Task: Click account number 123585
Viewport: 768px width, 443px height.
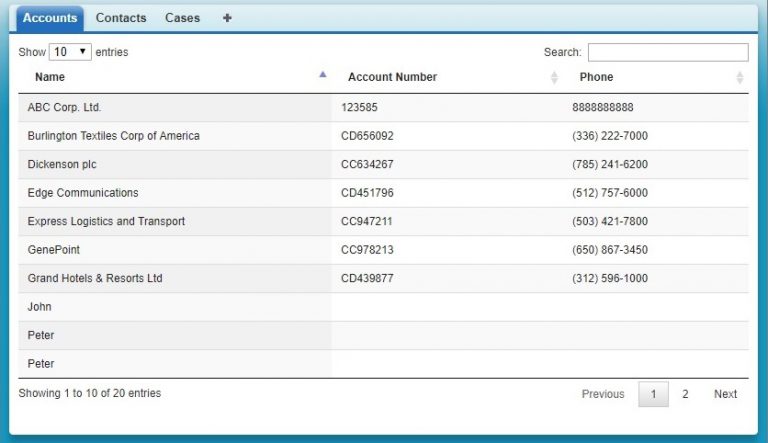Action: [359, 107]
